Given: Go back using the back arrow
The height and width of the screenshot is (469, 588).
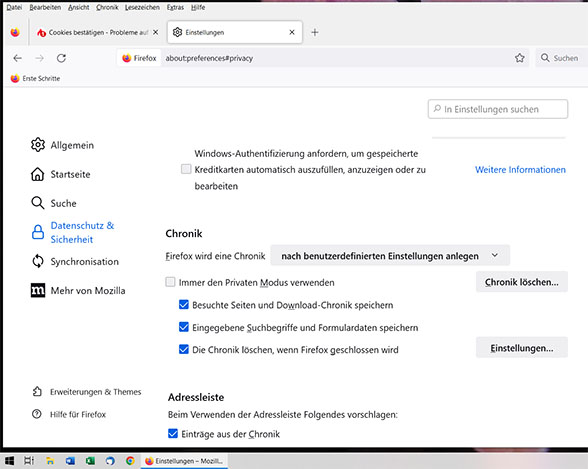Looking at the screenshot, I should click(17, 58).
